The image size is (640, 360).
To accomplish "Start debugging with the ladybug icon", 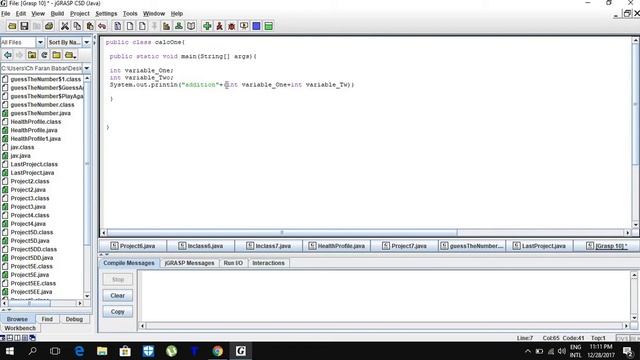I will (x=231, y=26).
